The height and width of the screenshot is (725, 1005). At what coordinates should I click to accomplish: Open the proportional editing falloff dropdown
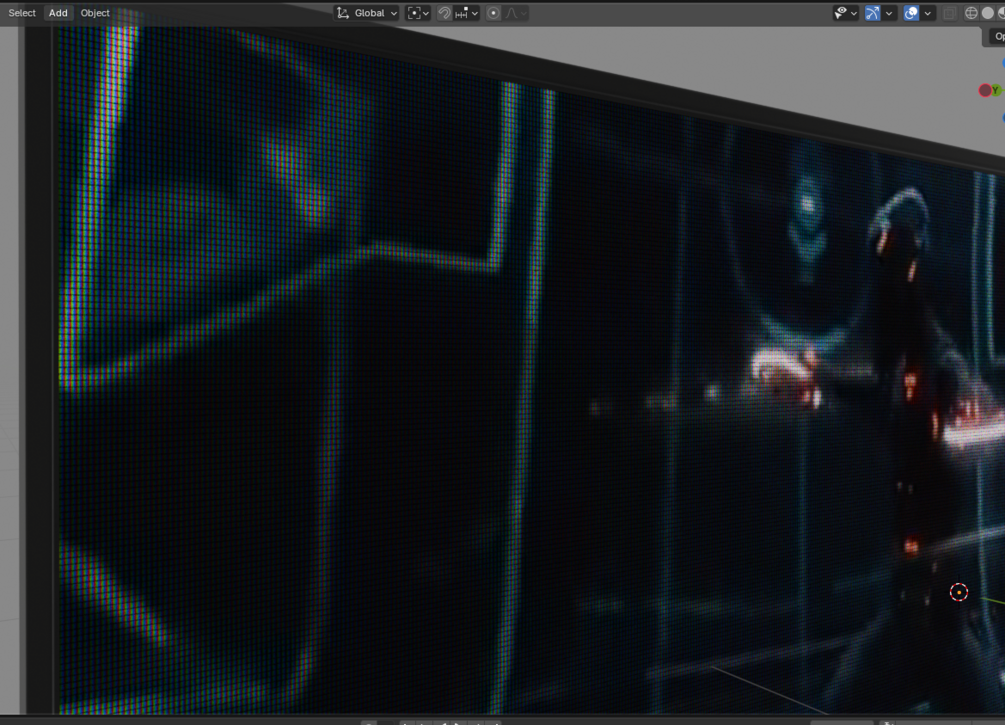click(x=515, y=13)
